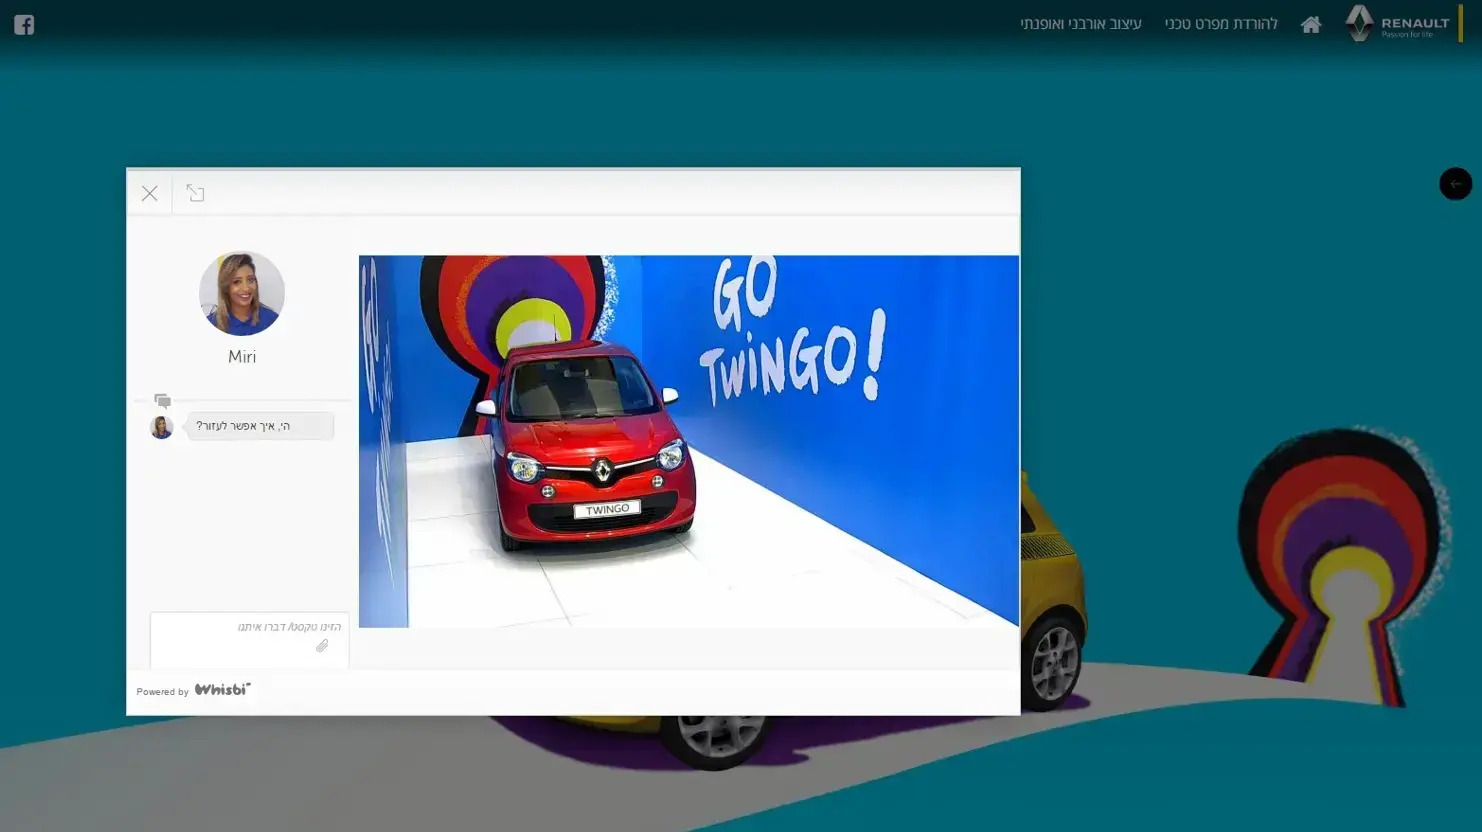1482x832 pixels.
Task: Click the black back arrow button
Action: (1455, 184)
